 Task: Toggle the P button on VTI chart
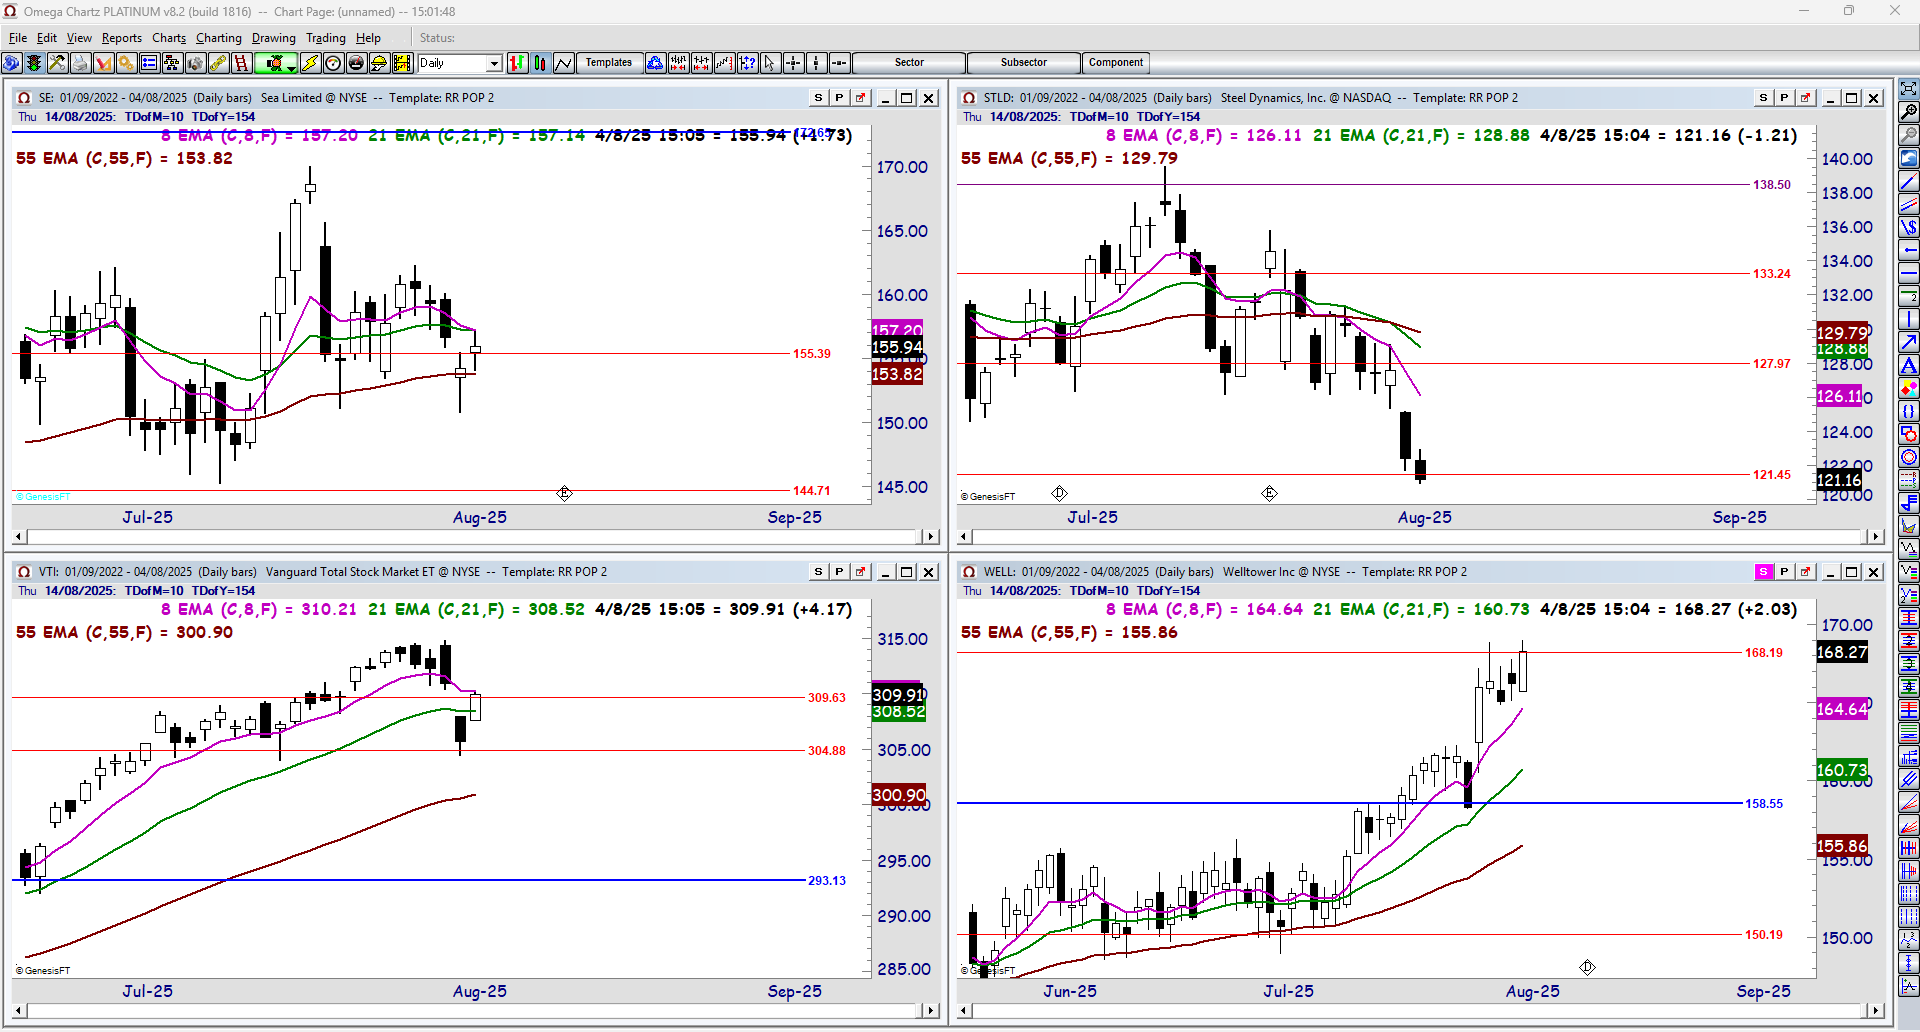point(839,572)
